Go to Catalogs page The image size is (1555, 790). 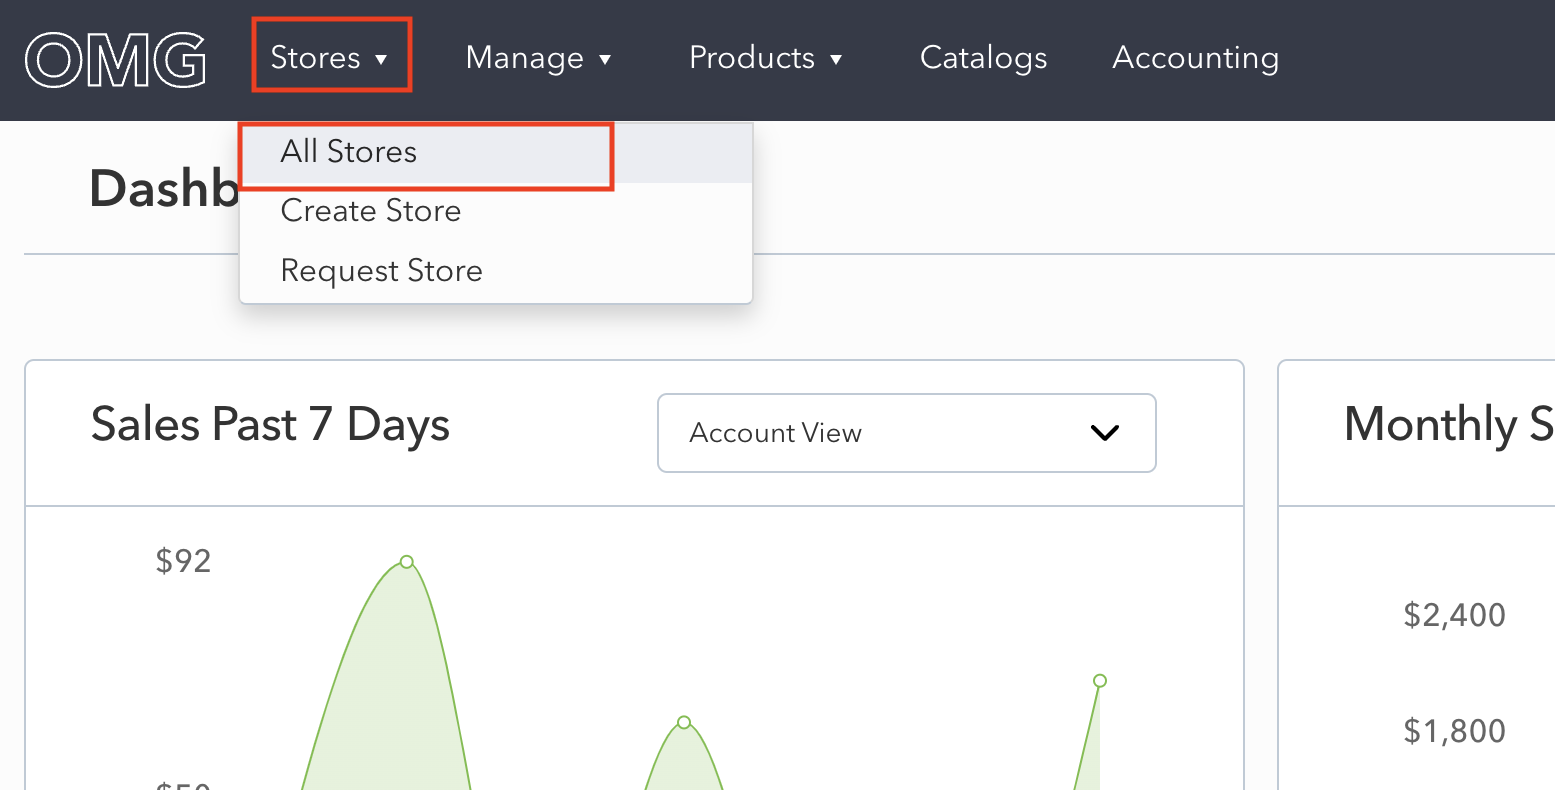(x=983, y=58)
